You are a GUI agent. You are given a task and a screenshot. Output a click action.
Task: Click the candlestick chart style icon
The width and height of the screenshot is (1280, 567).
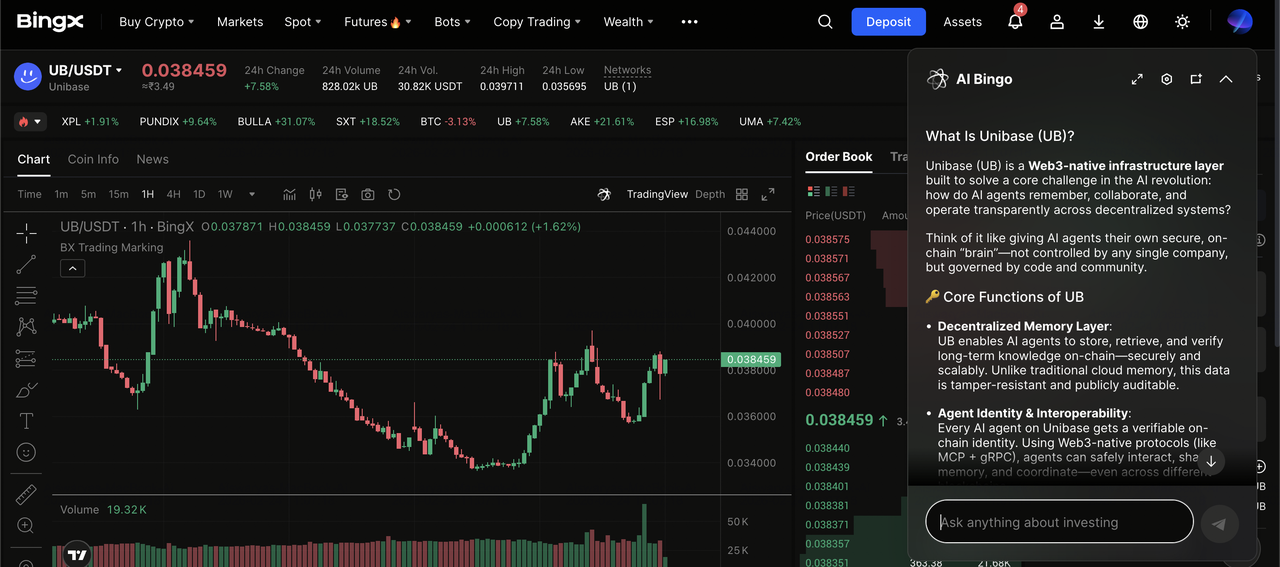point(316,194)
